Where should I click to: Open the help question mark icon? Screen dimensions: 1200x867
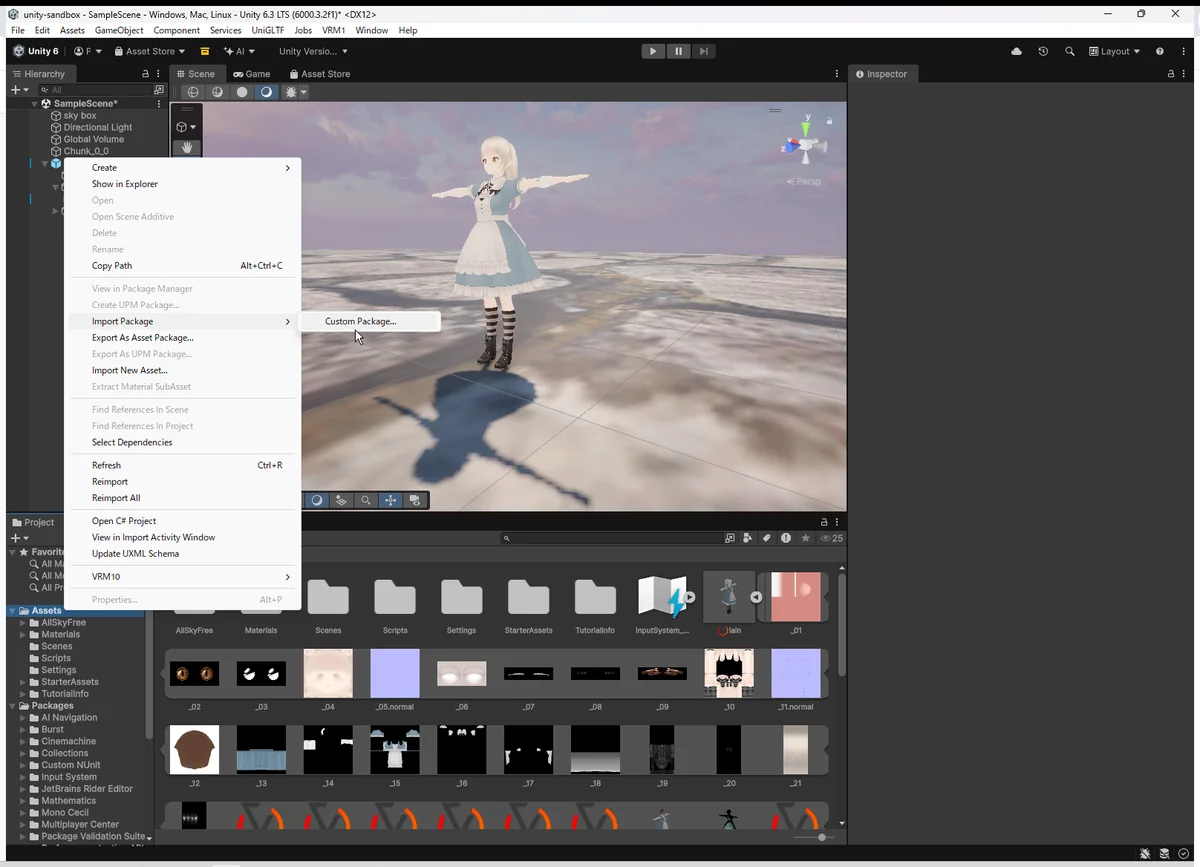coord(1159,51)
